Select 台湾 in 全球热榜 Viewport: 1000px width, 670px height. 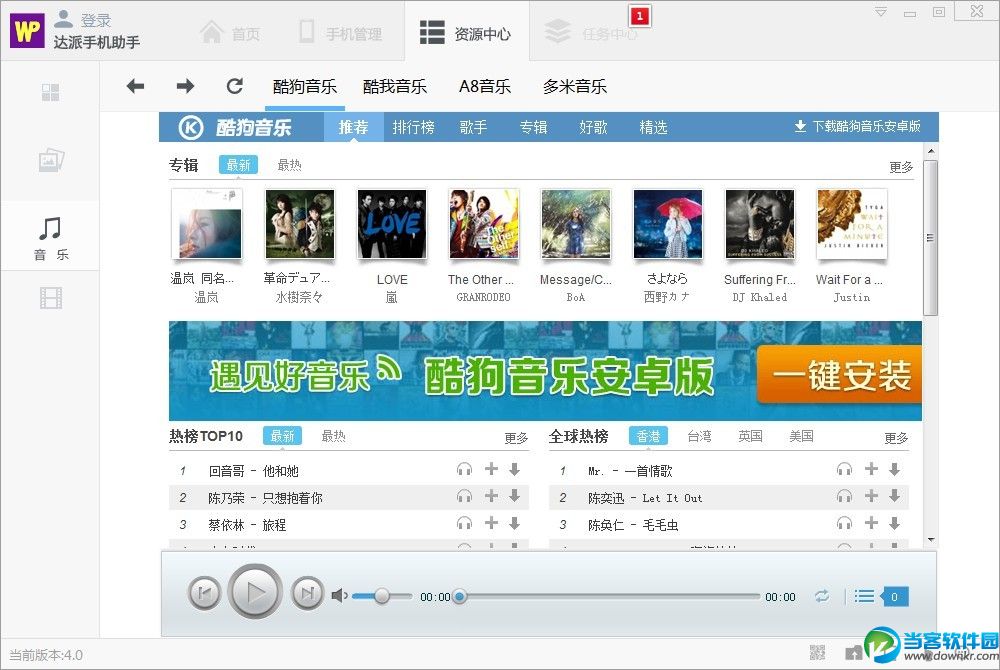[699, 436]
